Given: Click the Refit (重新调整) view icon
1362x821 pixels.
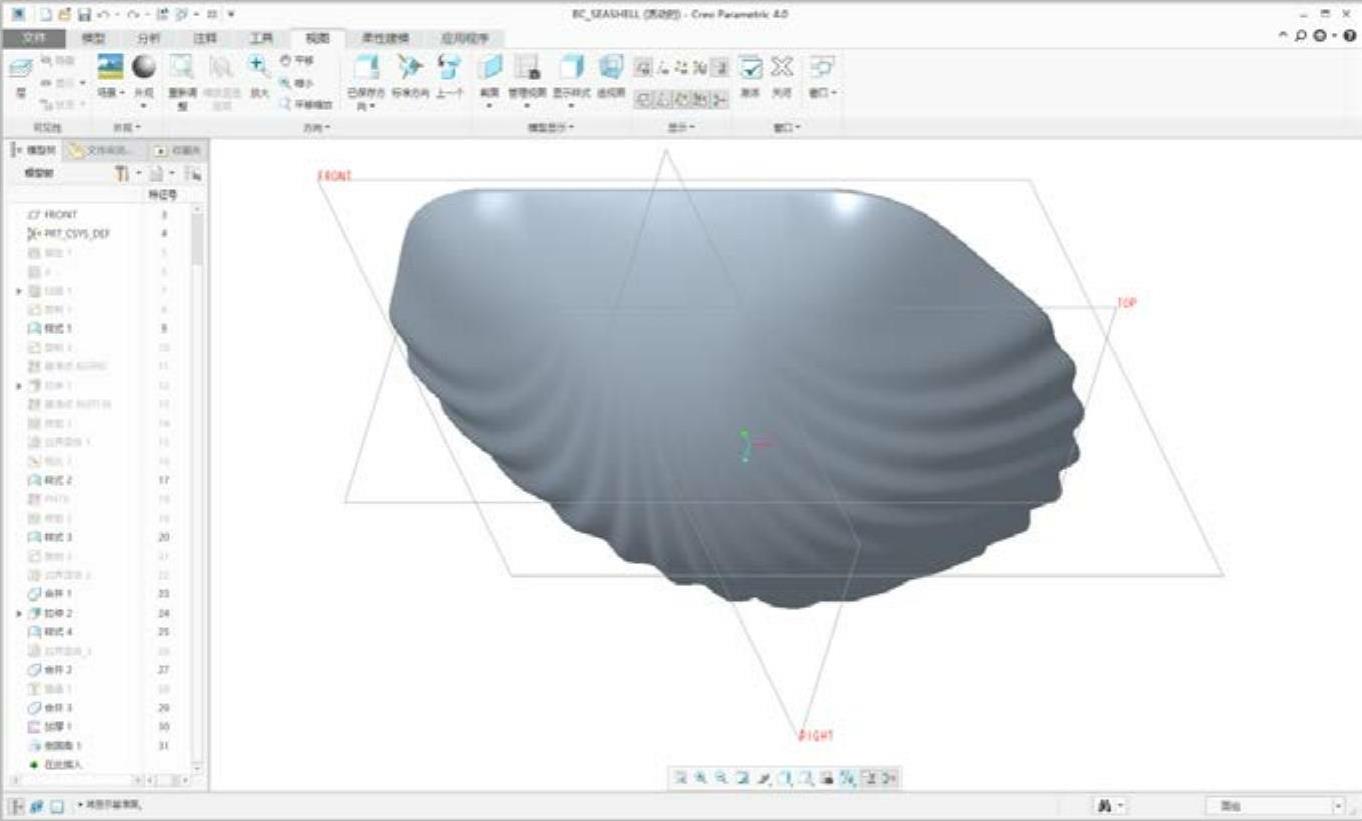Looking at the screenshot, I should (181, 74).
